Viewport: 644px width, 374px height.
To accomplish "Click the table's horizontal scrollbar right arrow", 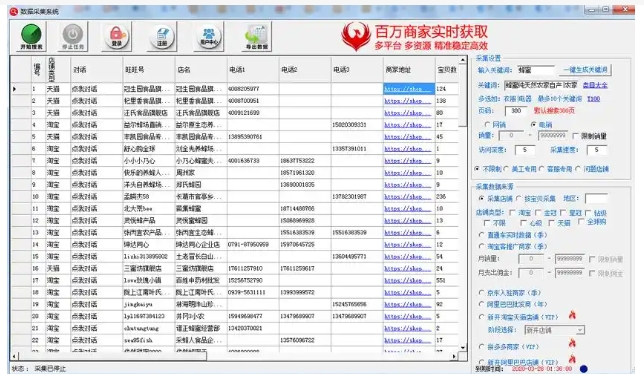I will [454, 356].
